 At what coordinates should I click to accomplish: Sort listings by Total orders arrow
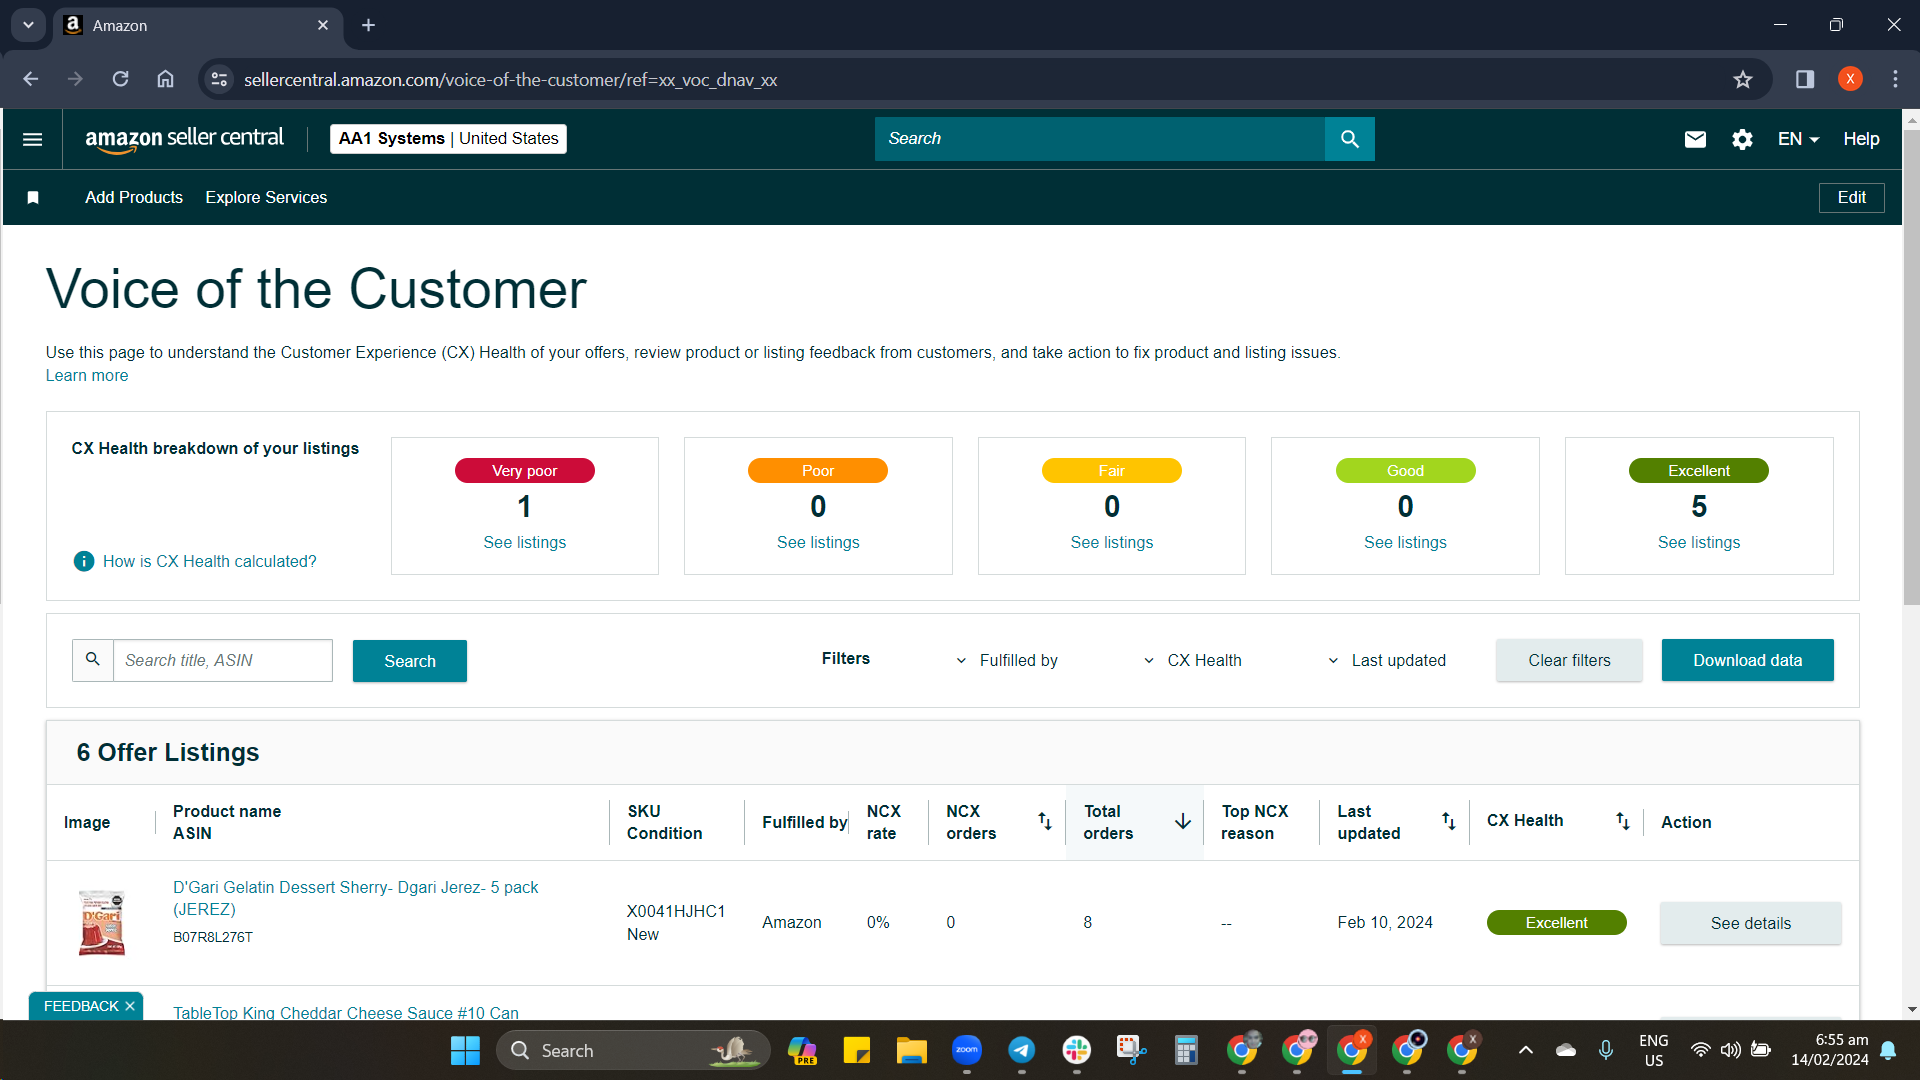(x=1183, y=821)
